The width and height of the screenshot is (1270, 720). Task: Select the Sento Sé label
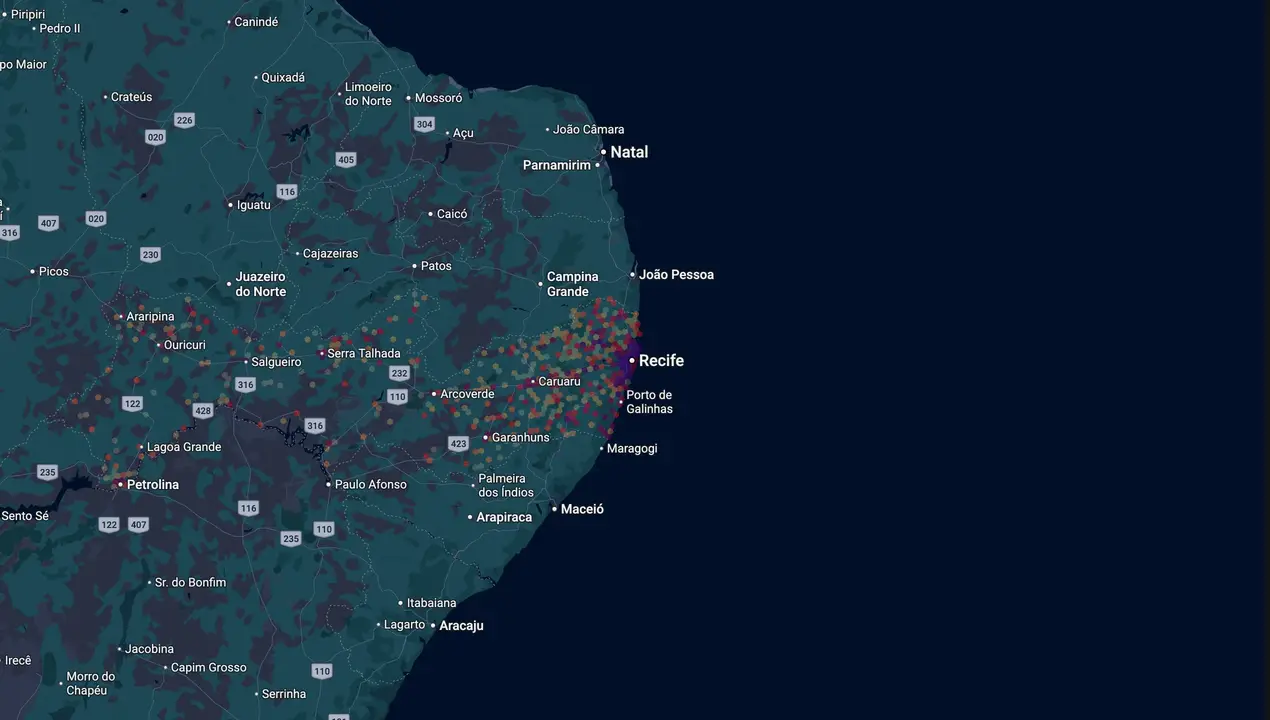24,516
